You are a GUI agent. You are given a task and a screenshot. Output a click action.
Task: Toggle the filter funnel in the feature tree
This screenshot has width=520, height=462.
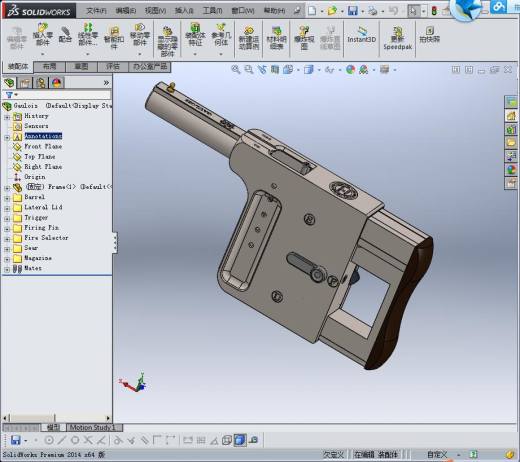coord(10,95)
